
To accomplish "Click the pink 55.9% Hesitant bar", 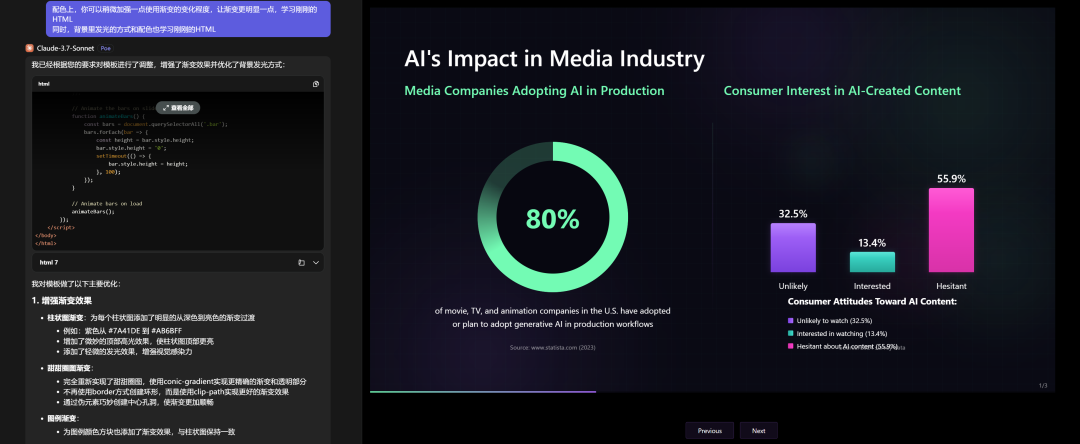I will pyautogui.click(x=951, y=230).
